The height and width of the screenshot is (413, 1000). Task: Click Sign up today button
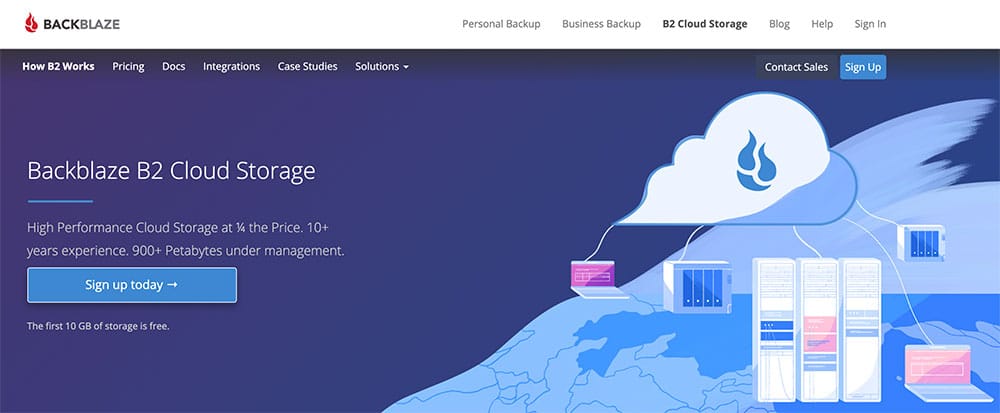tap(132, 285)
